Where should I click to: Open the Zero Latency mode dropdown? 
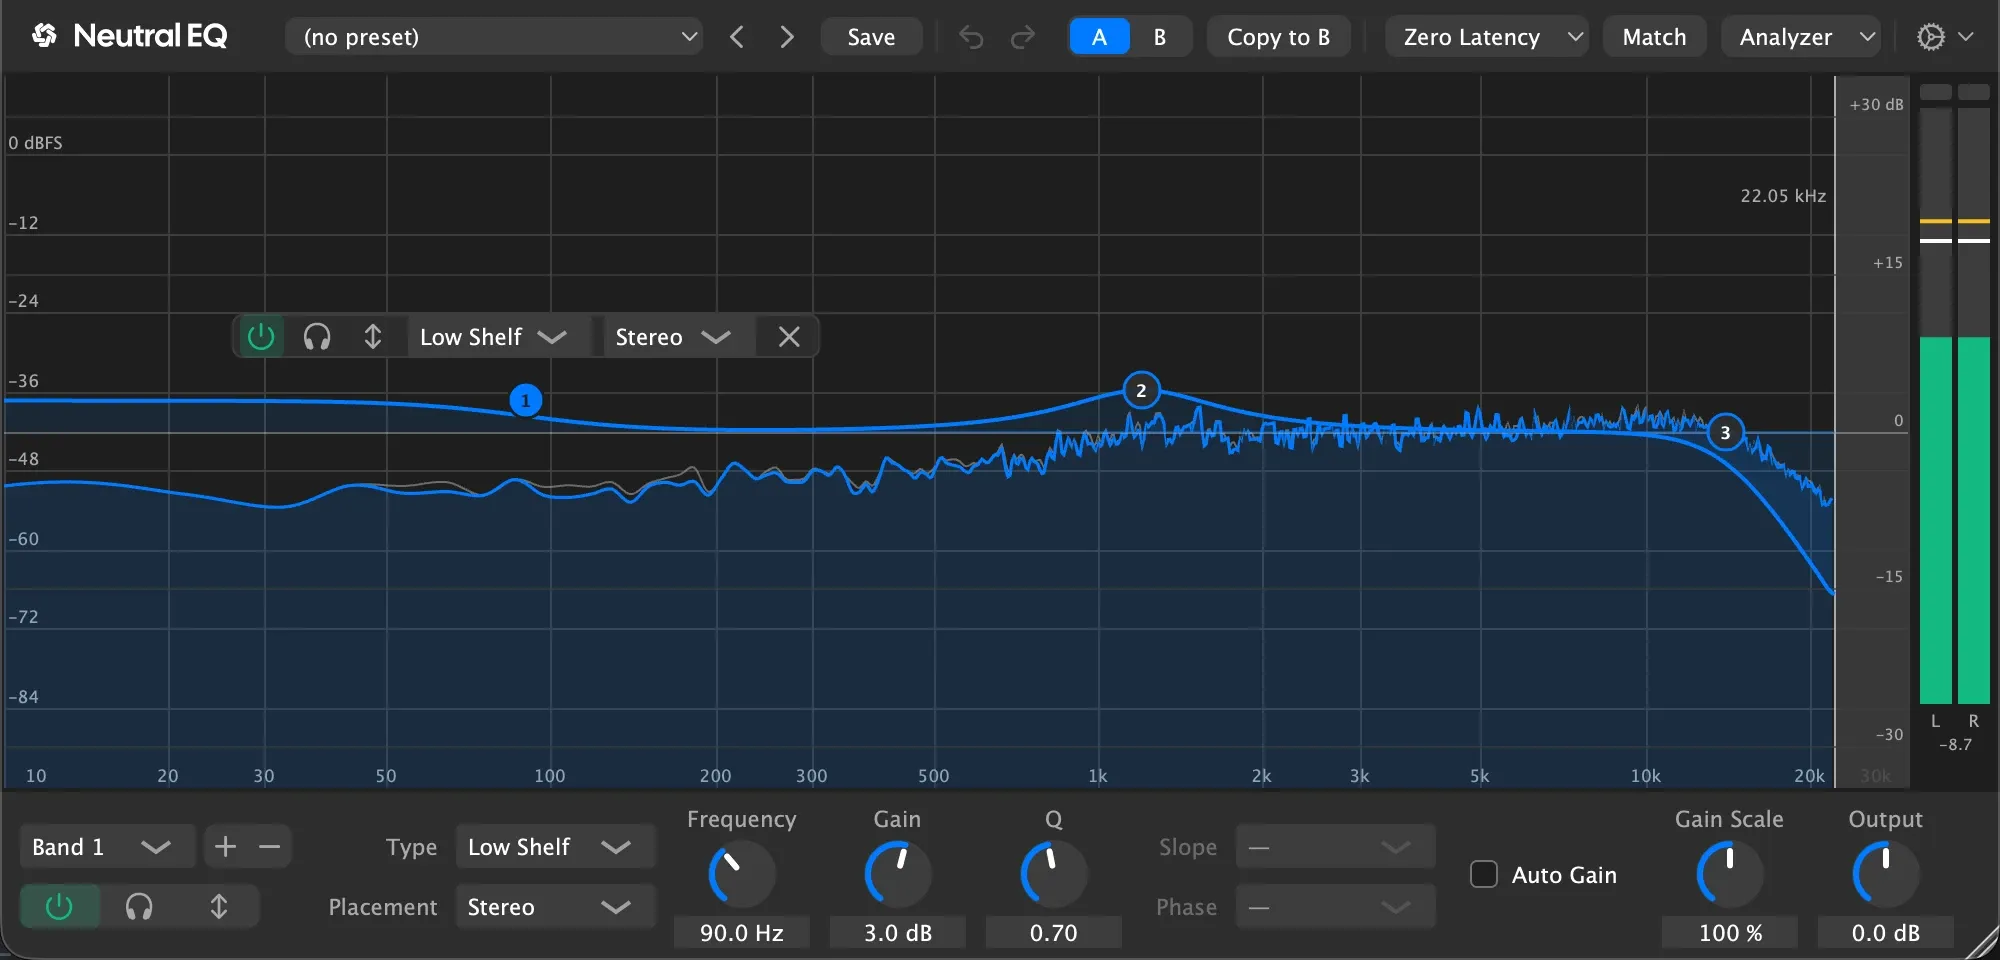coord(1486,37)
